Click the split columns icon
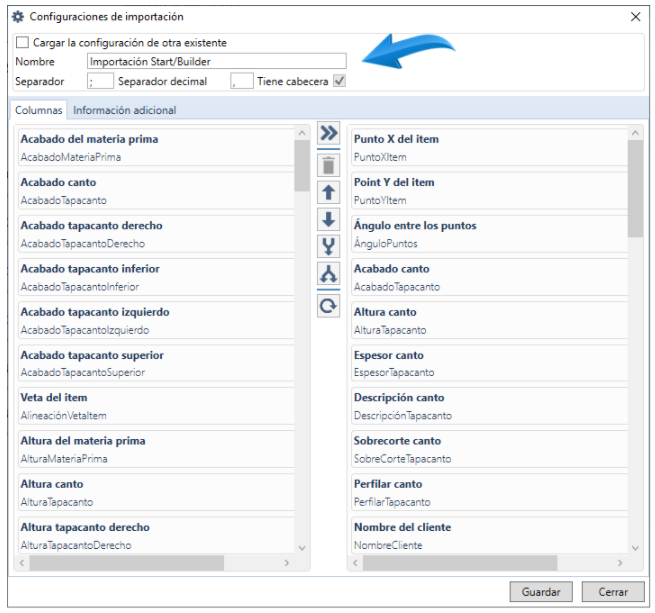This screenshot has width=655, height=613. click(x=328, y=274)
